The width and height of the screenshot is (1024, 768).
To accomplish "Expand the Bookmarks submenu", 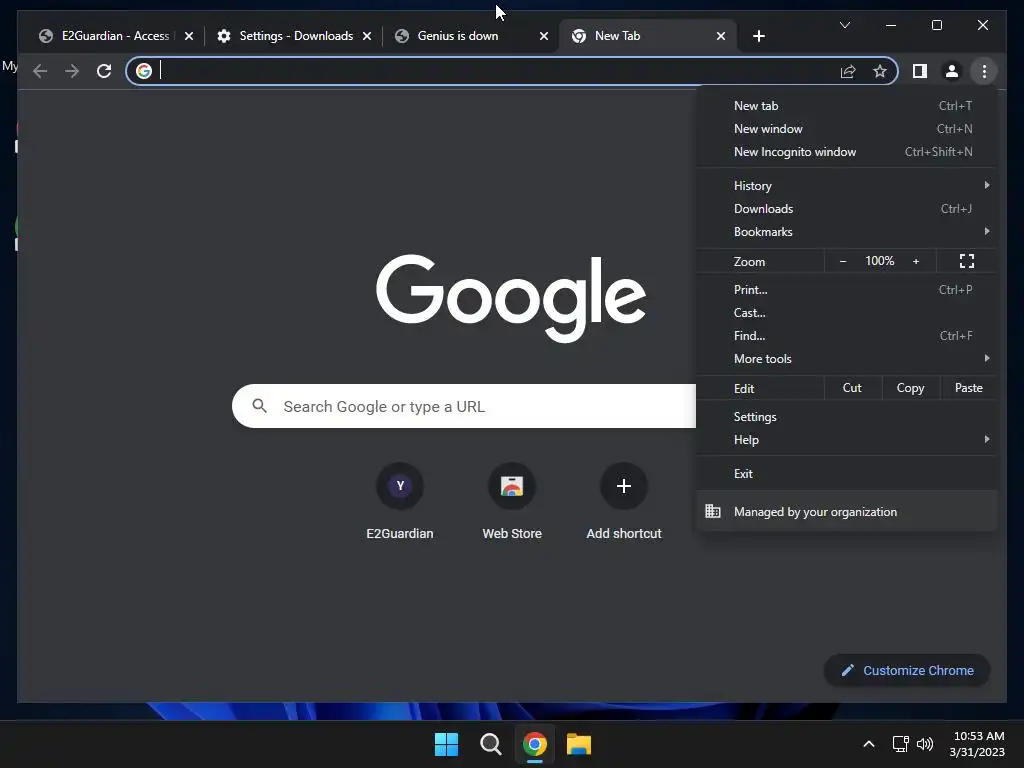I will pos(846,232).
